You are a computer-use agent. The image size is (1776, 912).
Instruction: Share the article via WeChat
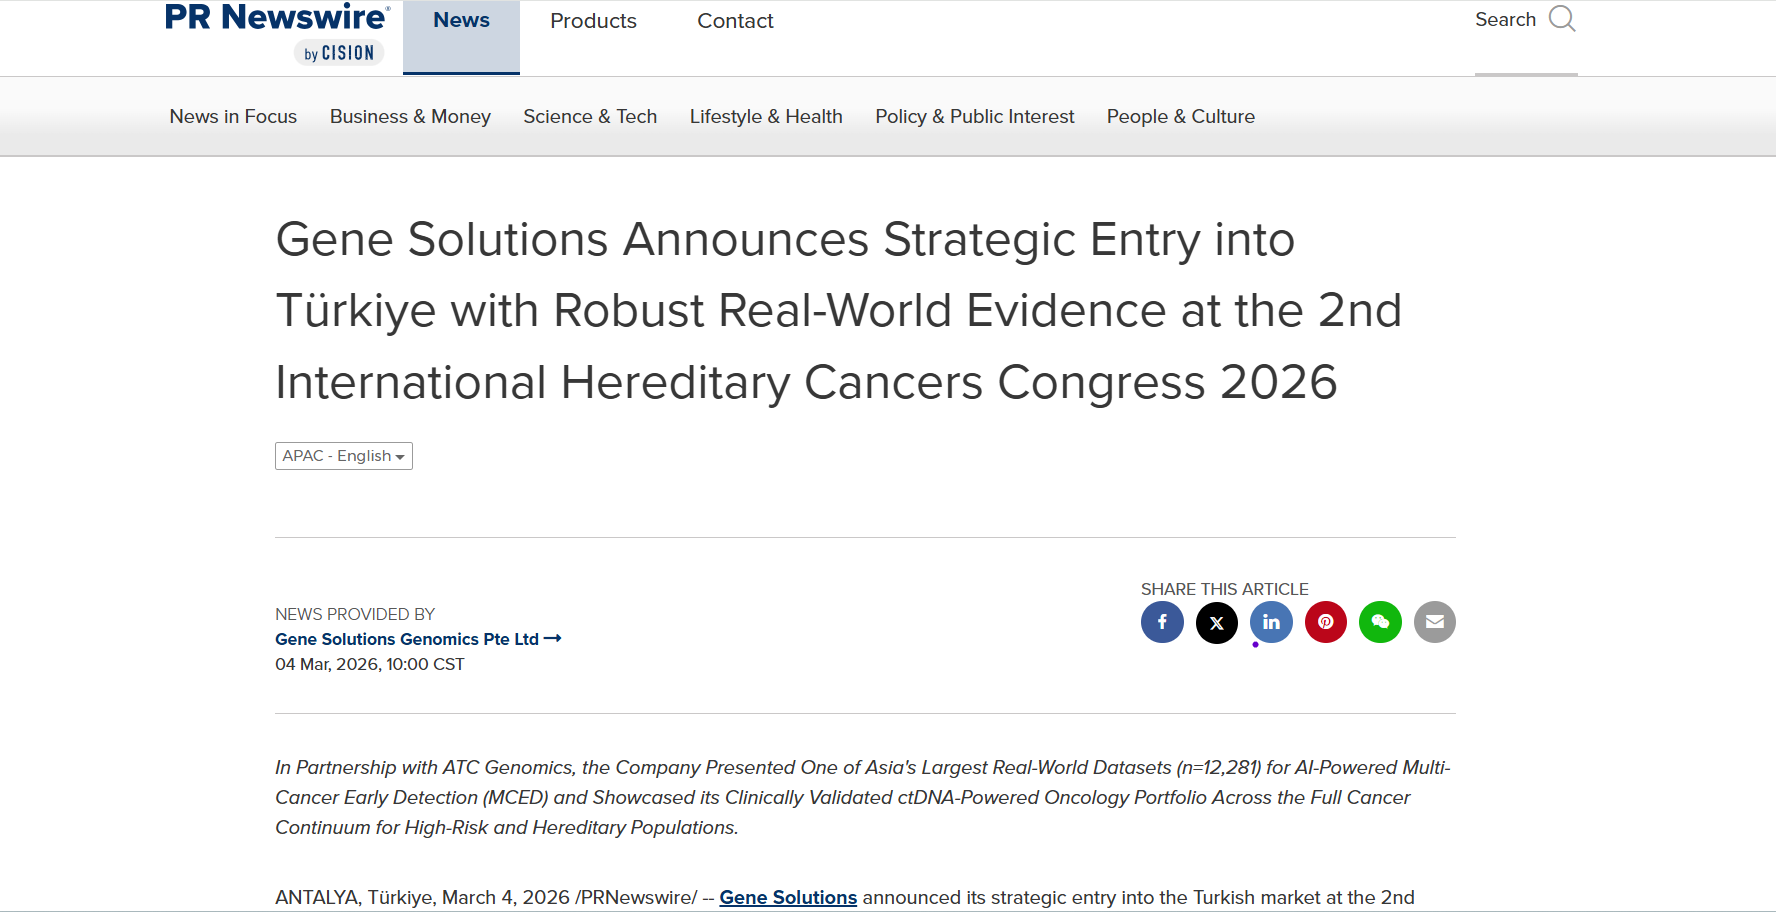(1380, 622)
